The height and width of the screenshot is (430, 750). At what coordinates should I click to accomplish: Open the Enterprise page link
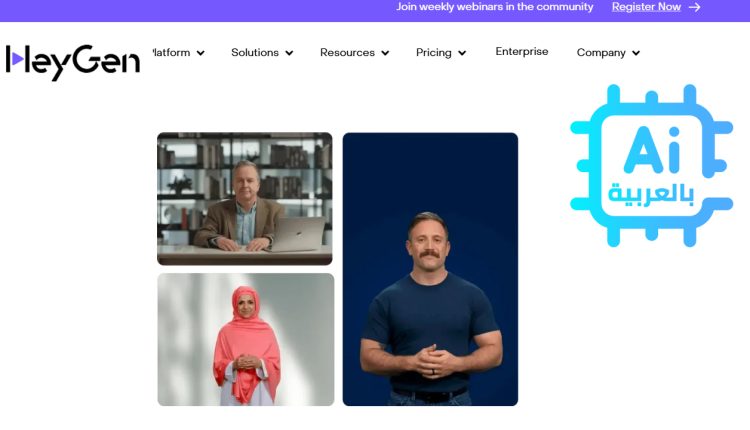[522, 52]
